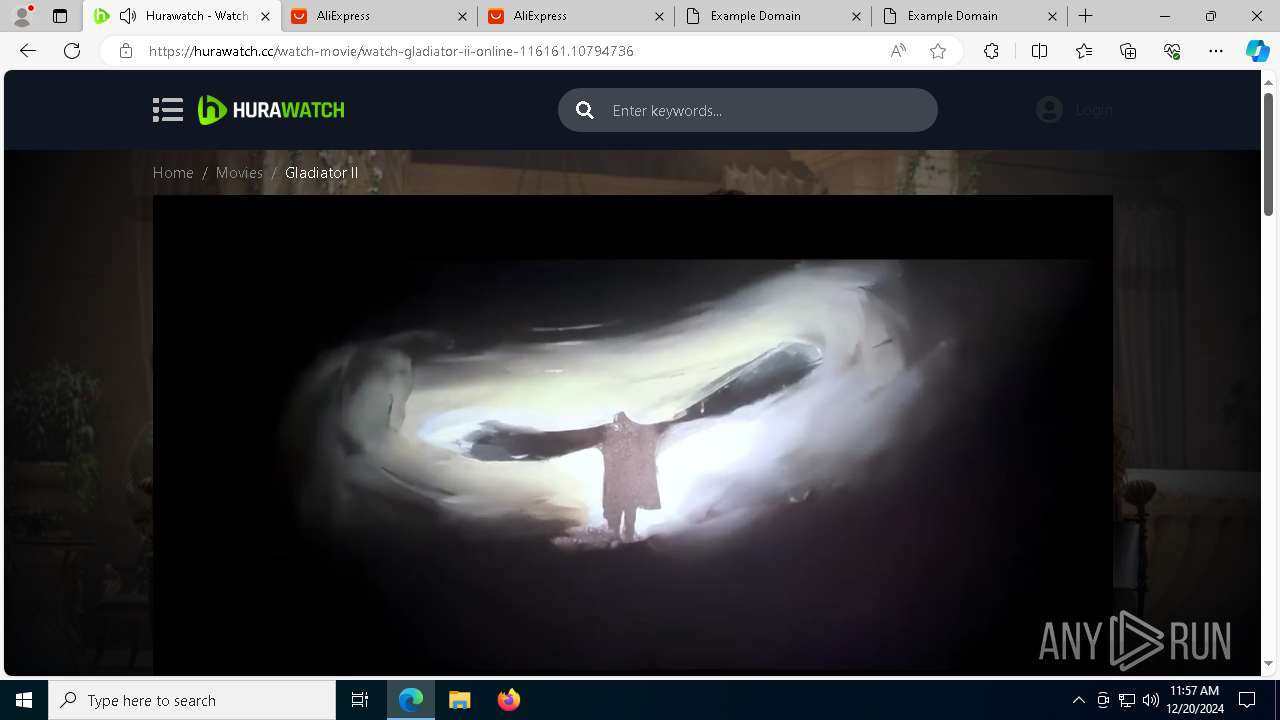This screenshot has height=720, width=1280.
Task: Click the user avatar icon beside Login
Action: (x=1049, y=110)
